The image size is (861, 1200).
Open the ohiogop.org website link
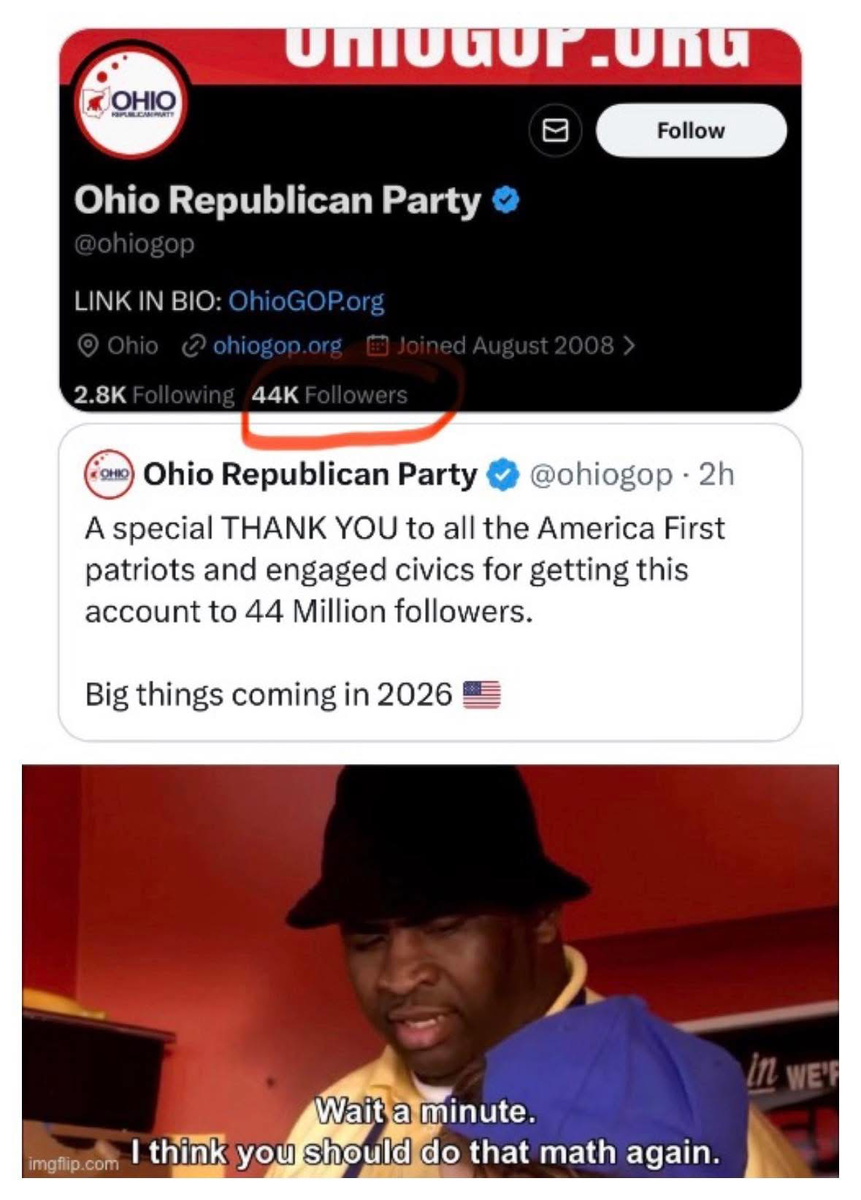277,346
